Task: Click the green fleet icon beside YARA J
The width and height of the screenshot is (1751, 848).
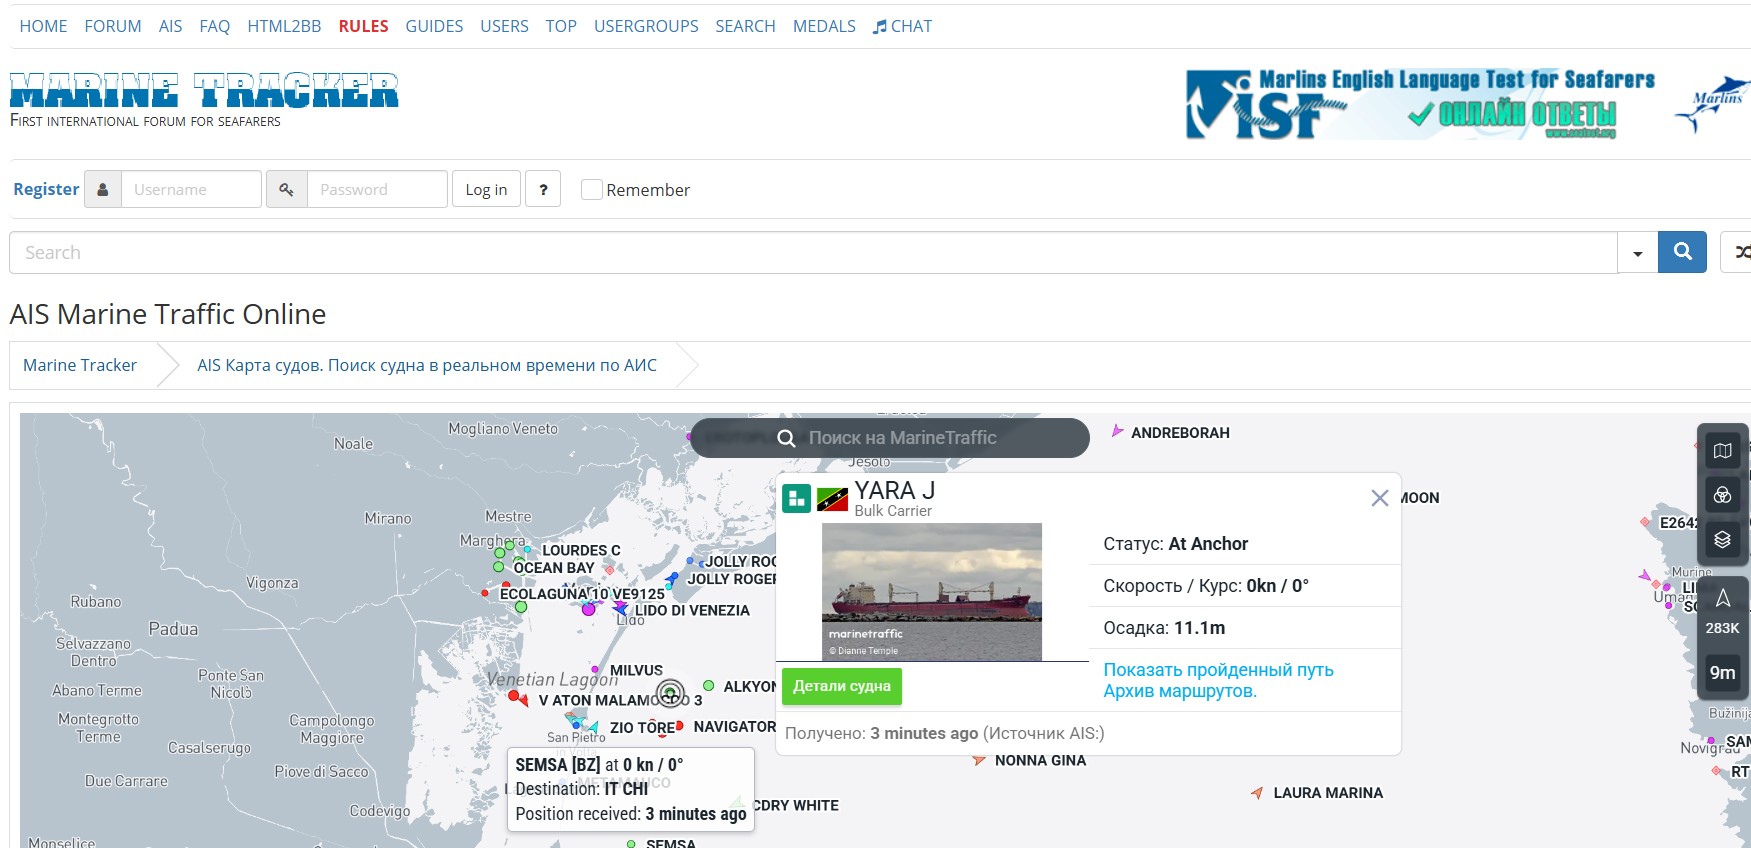Action: (x=797, y=498)
